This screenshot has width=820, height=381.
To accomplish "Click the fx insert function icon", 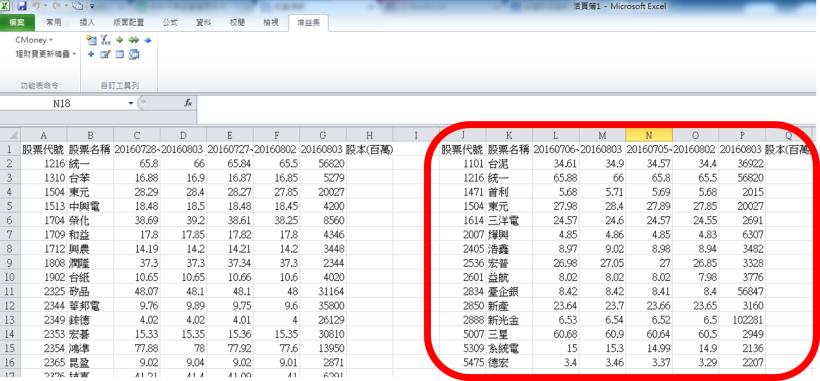I will pos(188,103).
